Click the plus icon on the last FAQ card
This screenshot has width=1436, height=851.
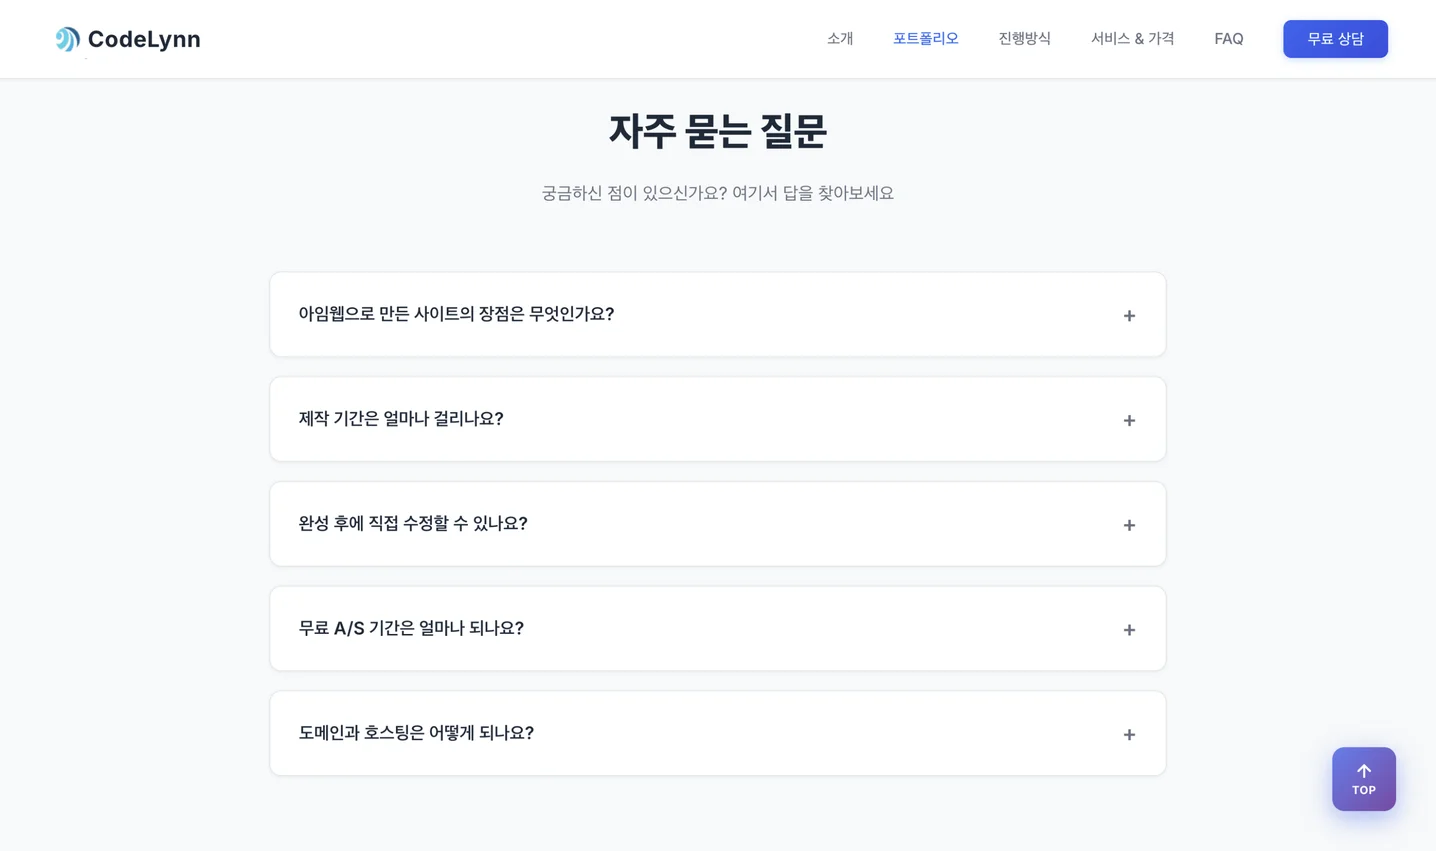1129,734
